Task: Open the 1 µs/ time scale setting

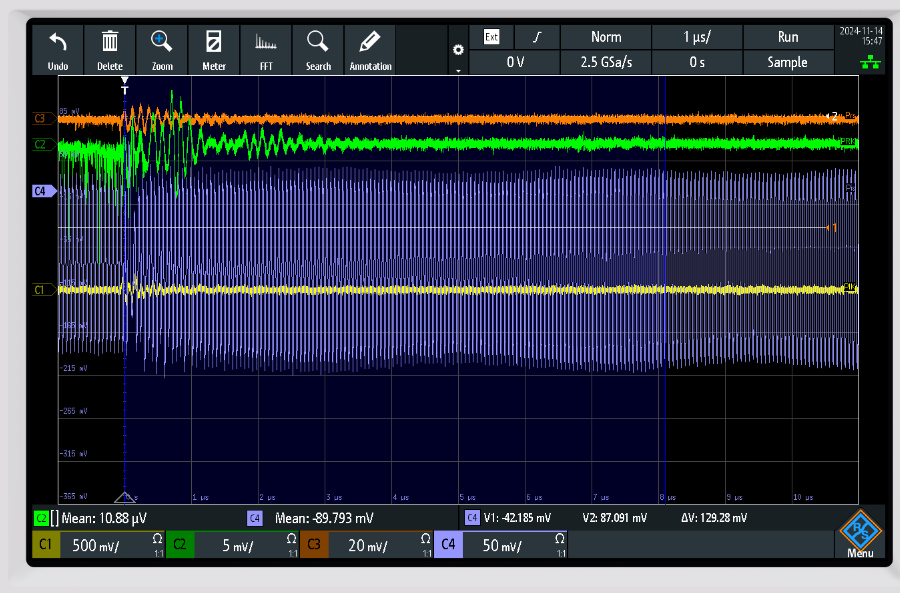Action: point(696,37)
